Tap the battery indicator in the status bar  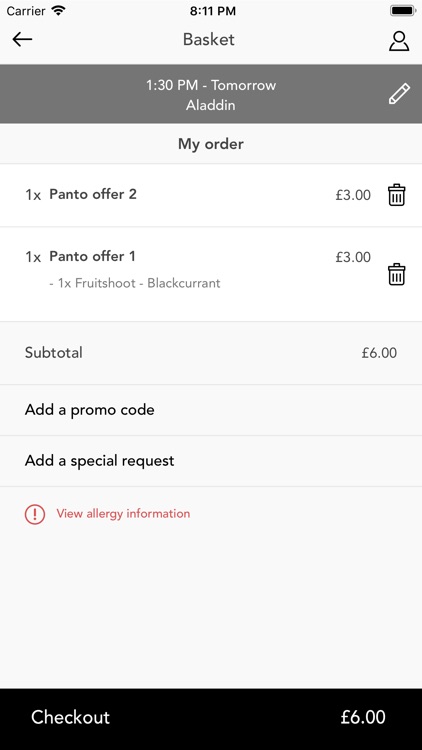(403, 11)
